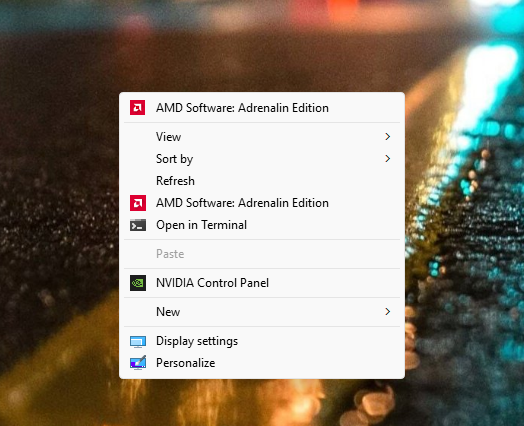Viewport: 524px width, 426px height.
Task: Expand the Sort by chevron
Action: [387, 159]
